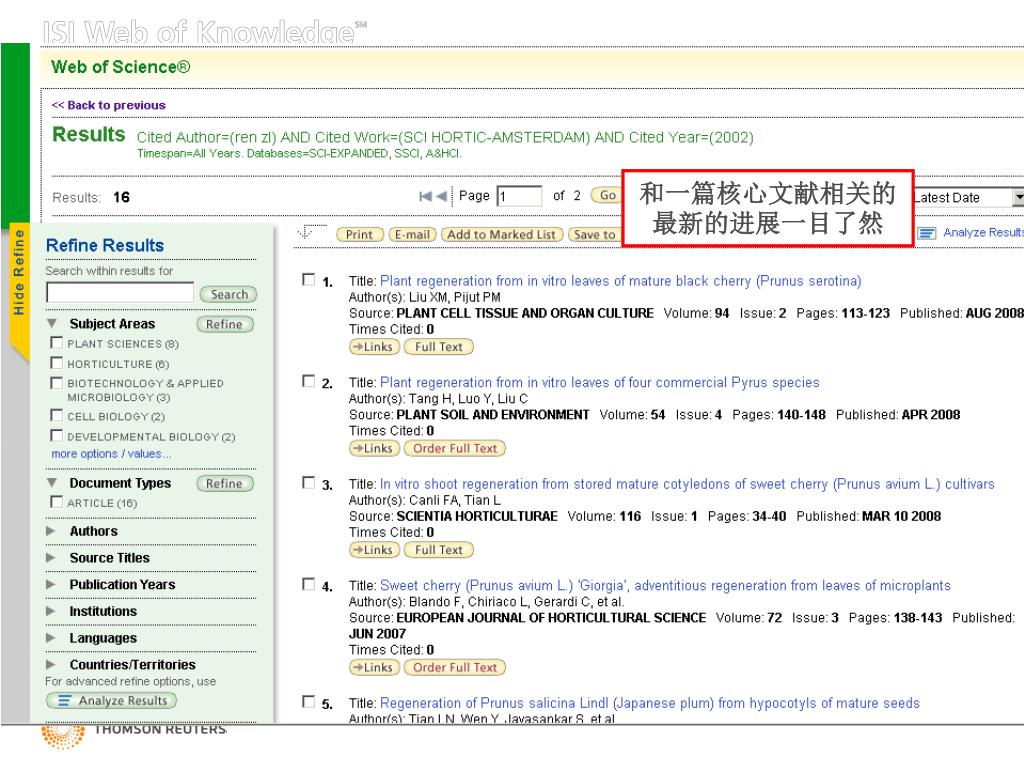Check the HORTICULTURE subject area
Screen dimensions: 1024x768
click(57, 363)
